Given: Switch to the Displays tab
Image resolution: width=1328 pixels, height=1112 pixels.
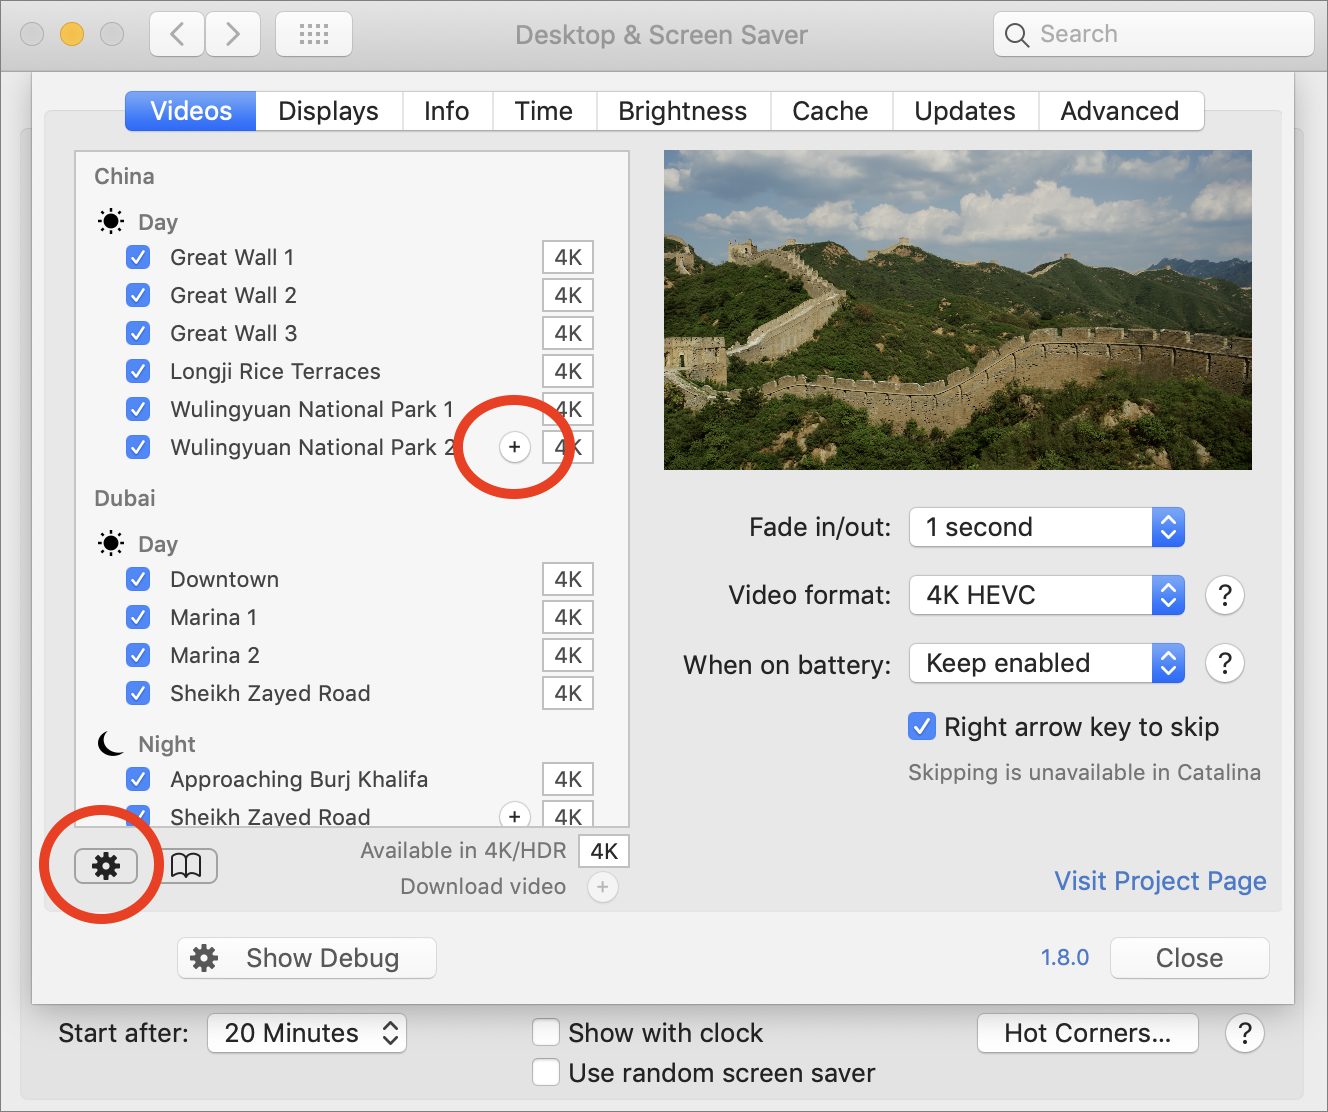Looking at the screenshot, I should coord(328,111).
